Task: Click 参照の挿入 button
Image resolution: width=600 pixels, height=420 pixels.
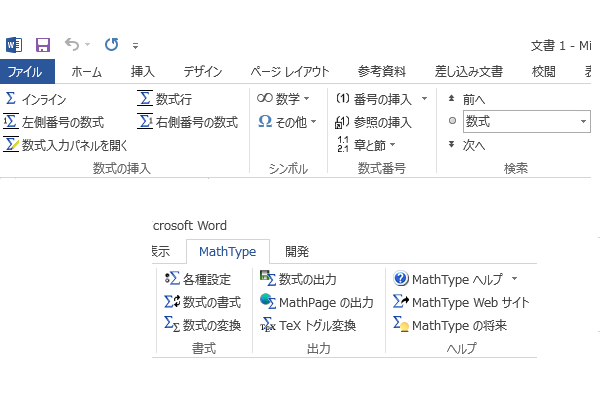Action: point(373,122)
